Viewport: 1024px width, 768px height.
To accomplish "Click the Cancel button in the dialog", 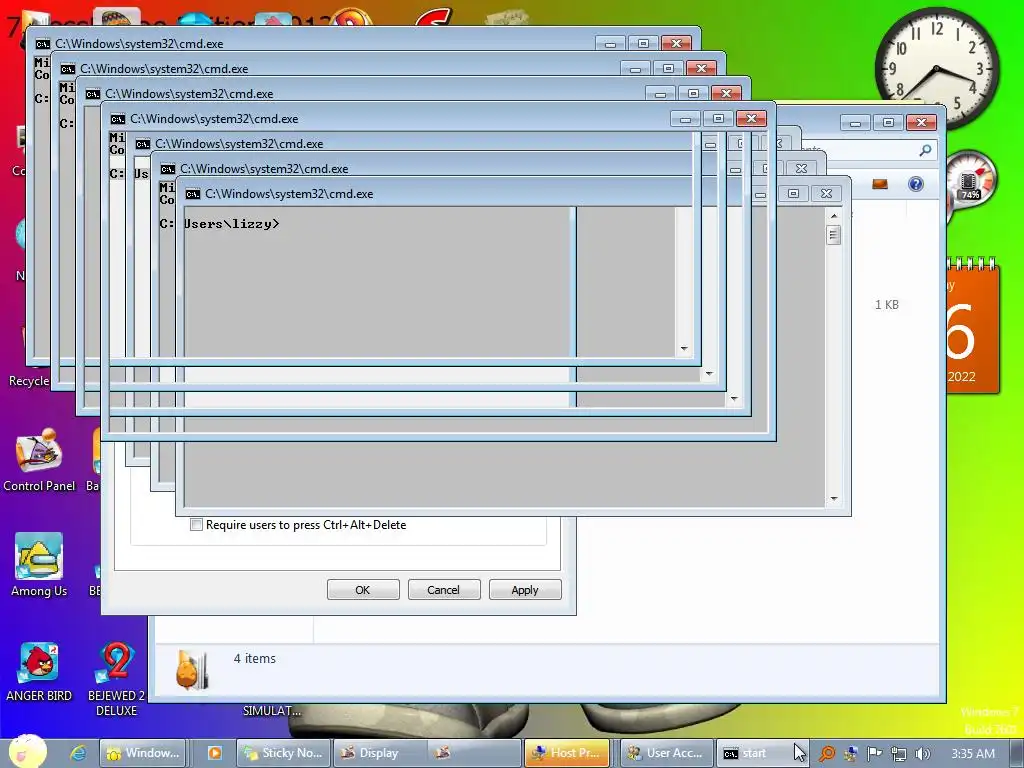I will [444, 590].
